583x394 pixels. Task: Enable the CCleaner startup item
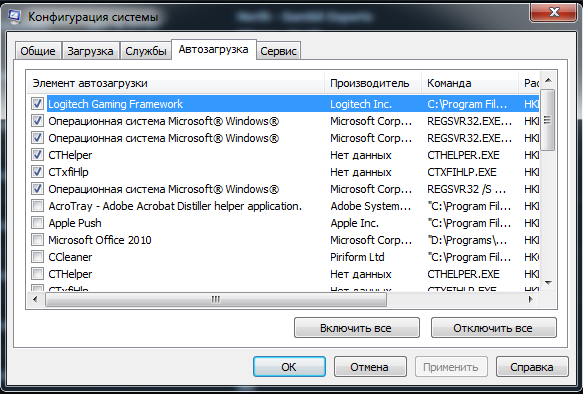37,257
